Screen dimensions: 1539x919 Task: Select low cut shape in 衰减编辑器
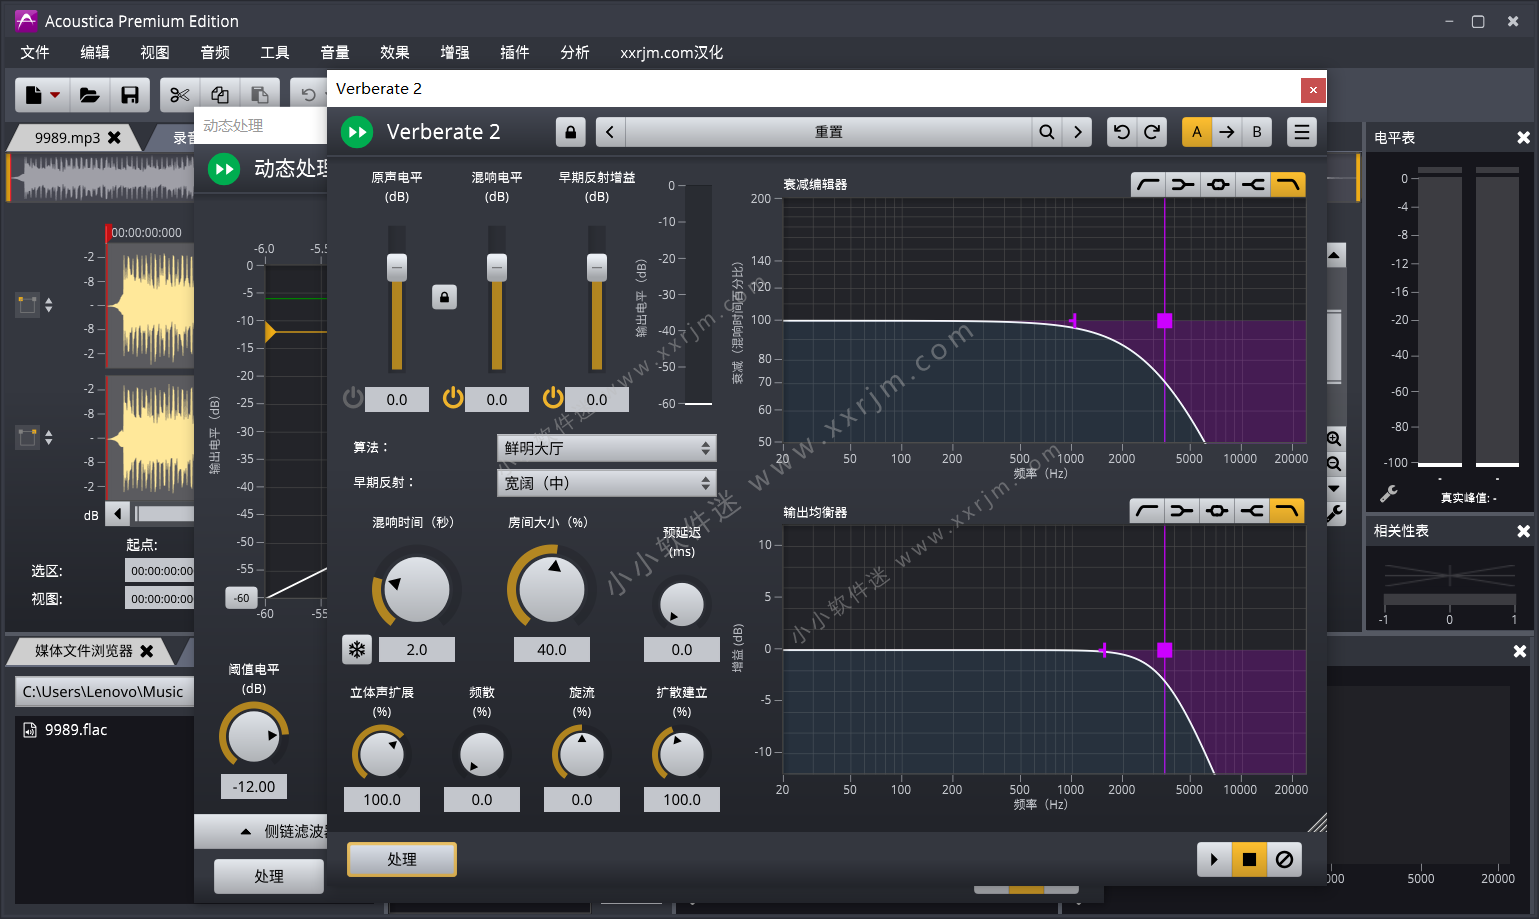1149,184
